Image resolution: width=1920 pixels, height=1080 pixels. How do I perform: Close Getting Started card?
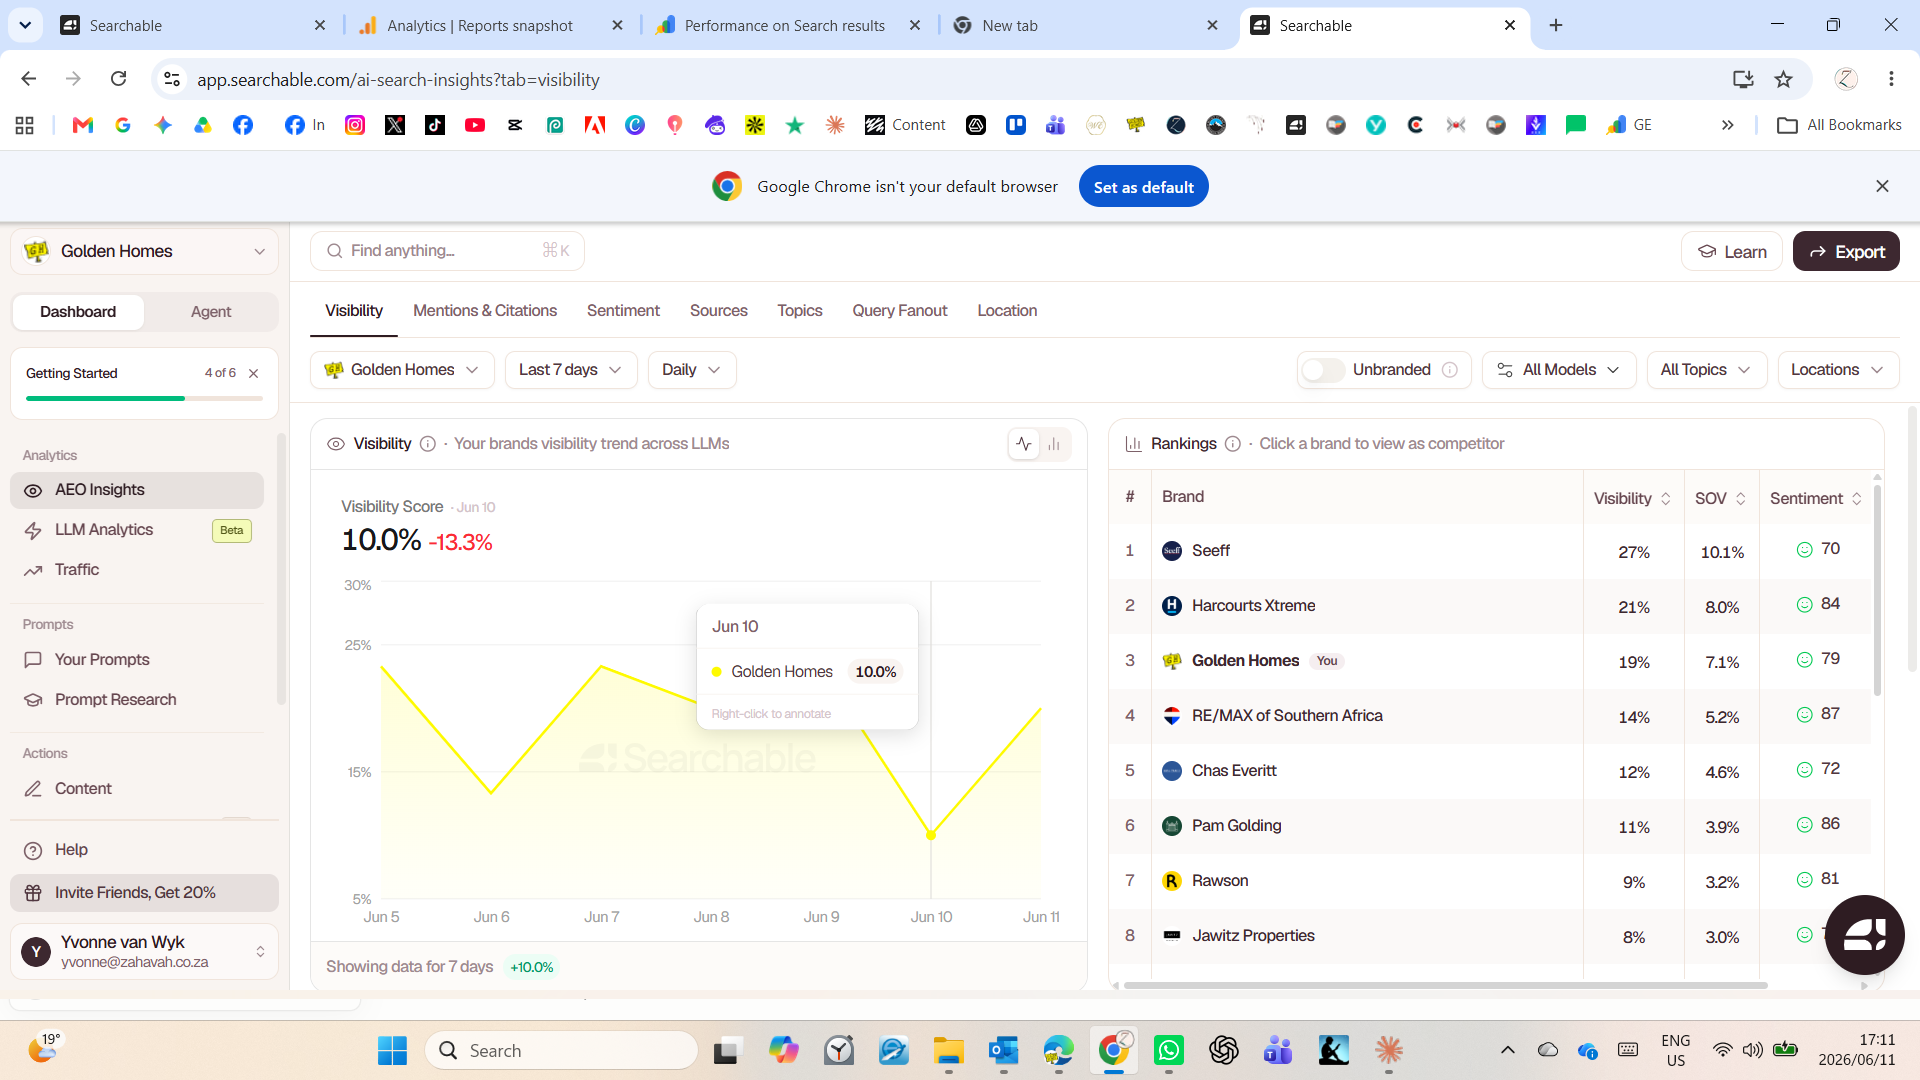pyautogui.click(x=254, y=374)
